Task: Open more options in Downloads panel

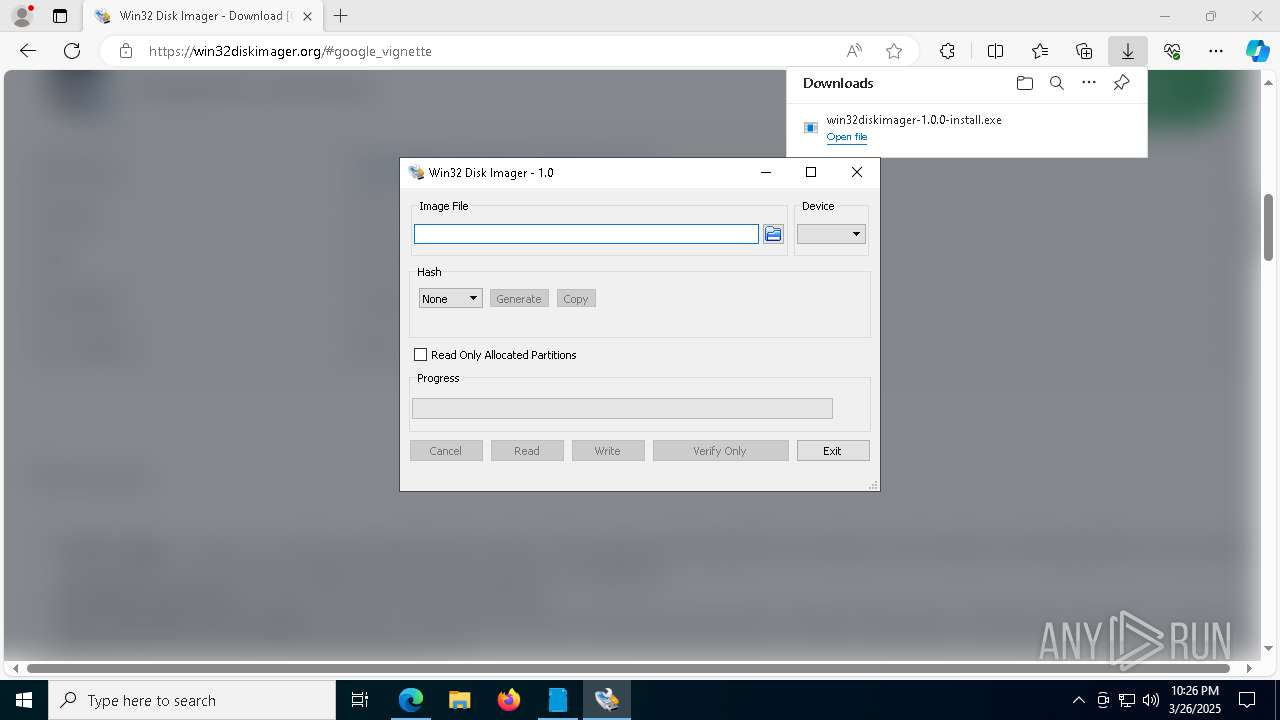Action: [x=1089, y=83]
